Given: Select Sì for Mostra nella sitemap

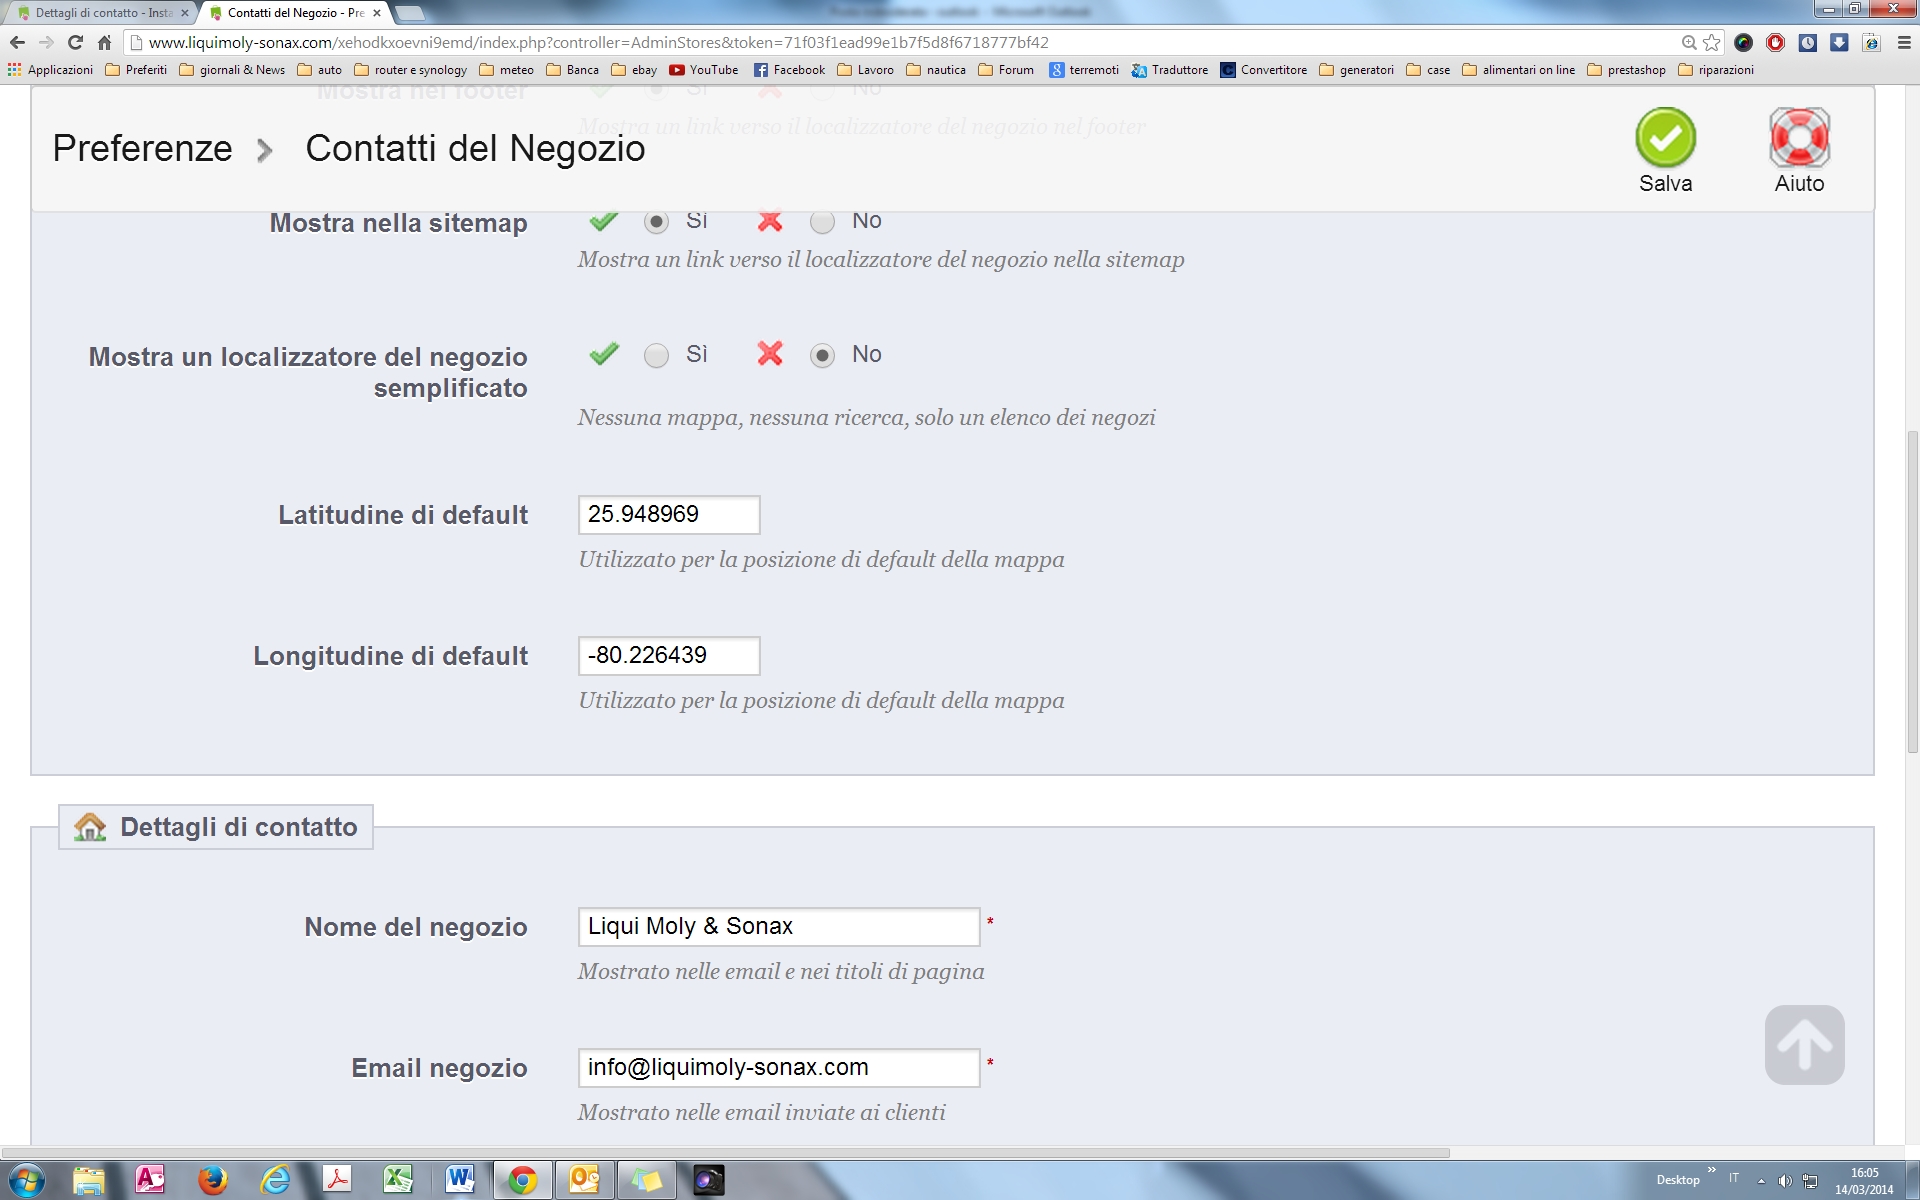Looking at the screenshot, I should click(x=656, y=222).
